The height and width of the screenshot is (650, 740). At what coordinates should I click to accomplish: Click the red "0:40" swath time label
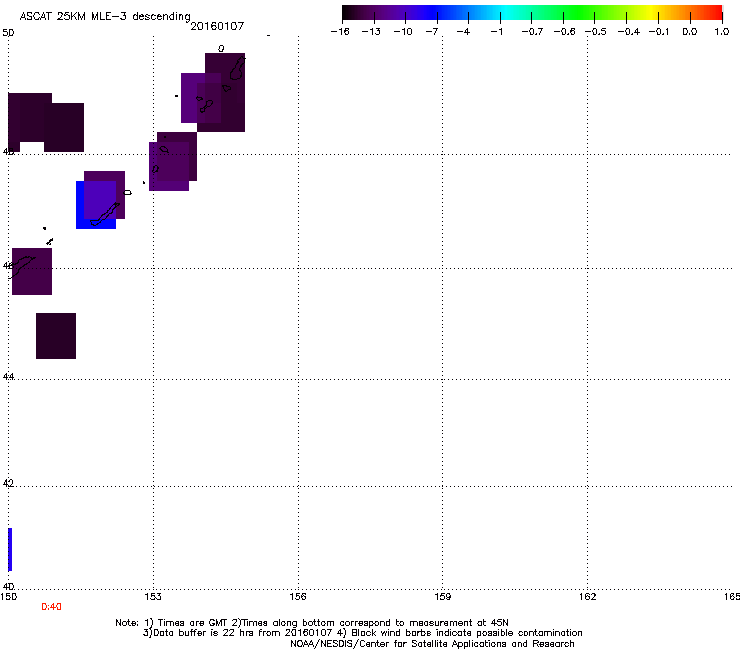coord(51,607)
